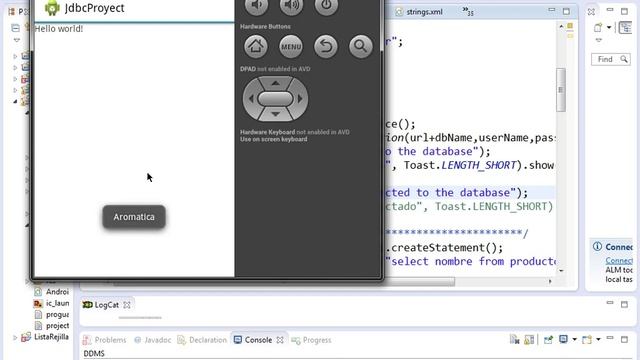The height and width of the screenshot is (360, 640).
Task: Minimize the editor area
Action: coord(551,10)
